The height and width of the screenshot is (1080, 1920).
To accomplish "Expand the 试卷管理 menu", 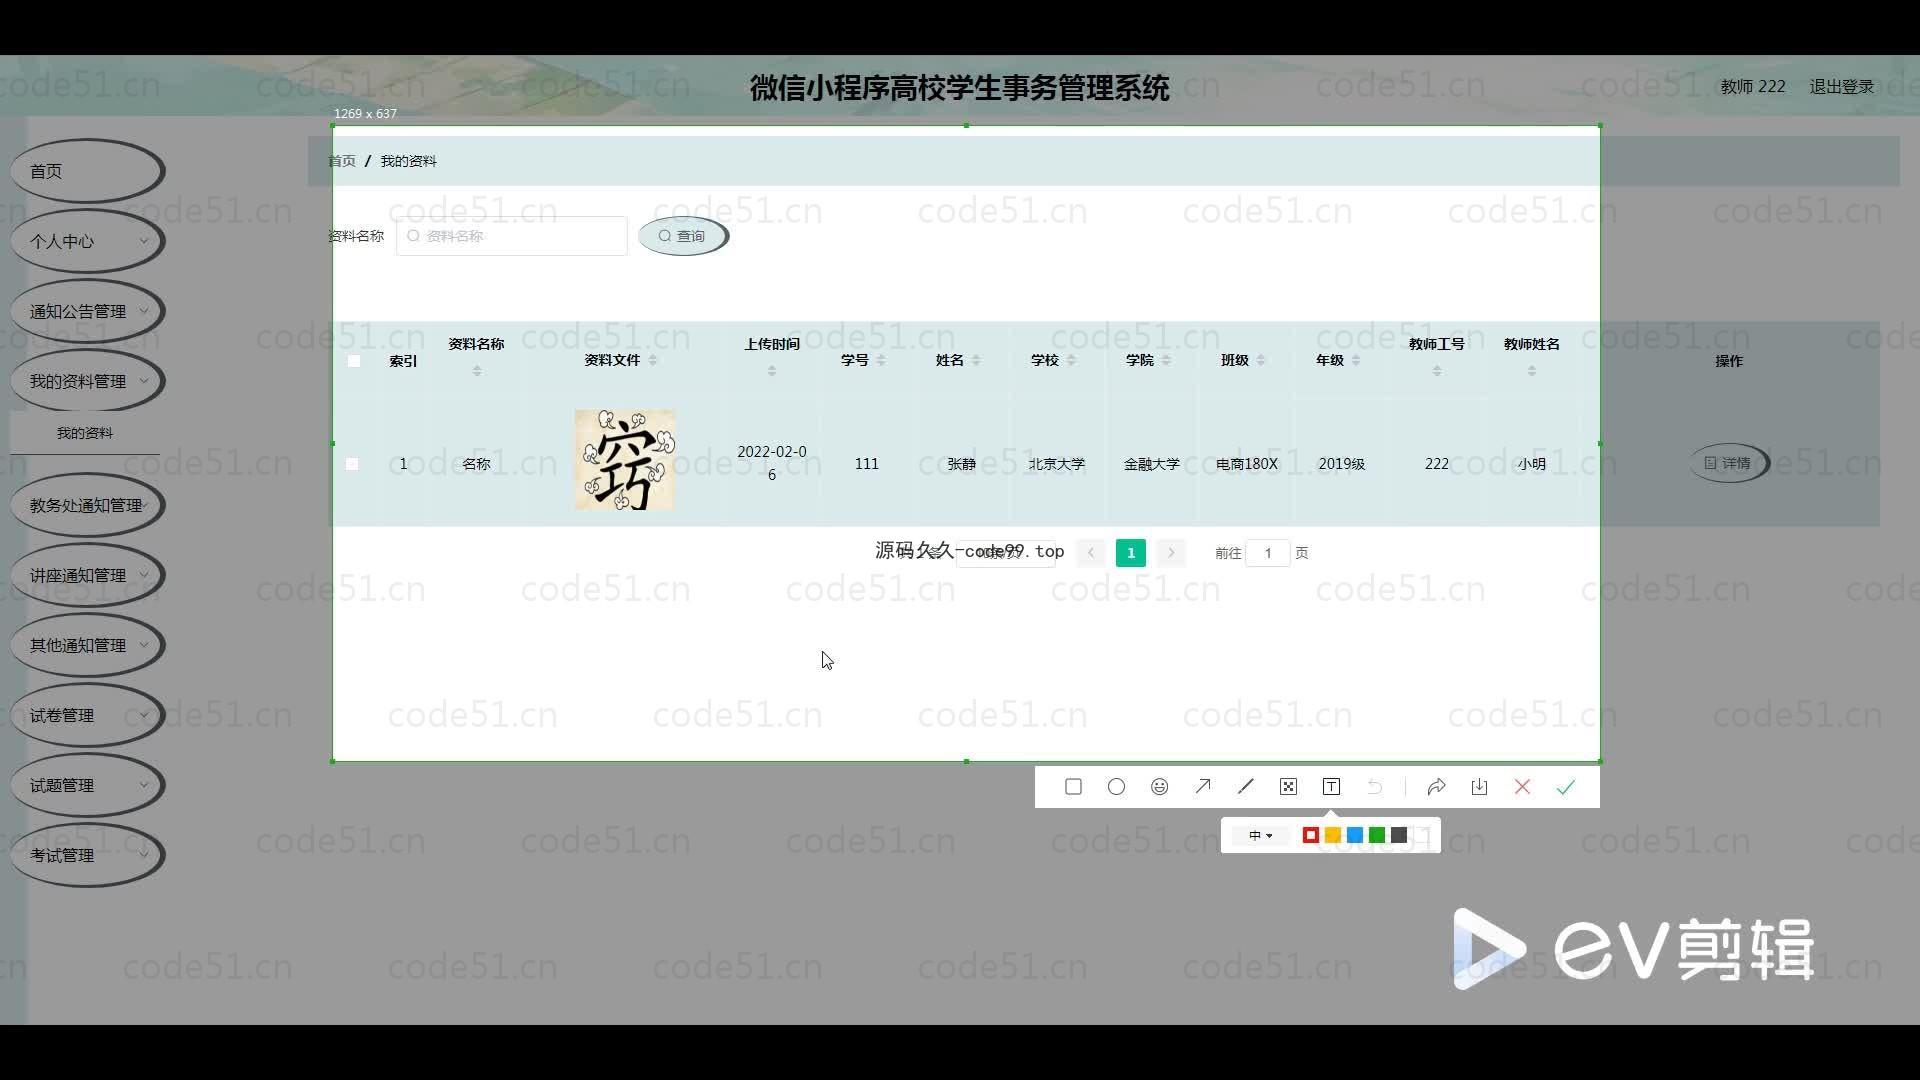I will [x=86, y=715].
